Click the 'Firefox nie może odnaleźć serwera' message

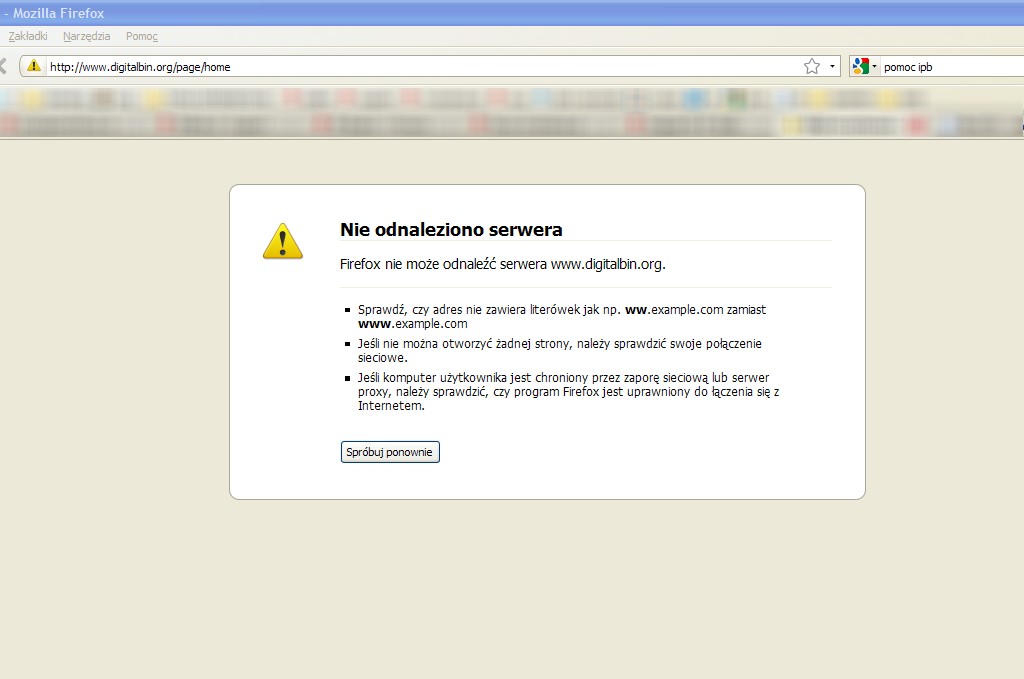[502, 265]
